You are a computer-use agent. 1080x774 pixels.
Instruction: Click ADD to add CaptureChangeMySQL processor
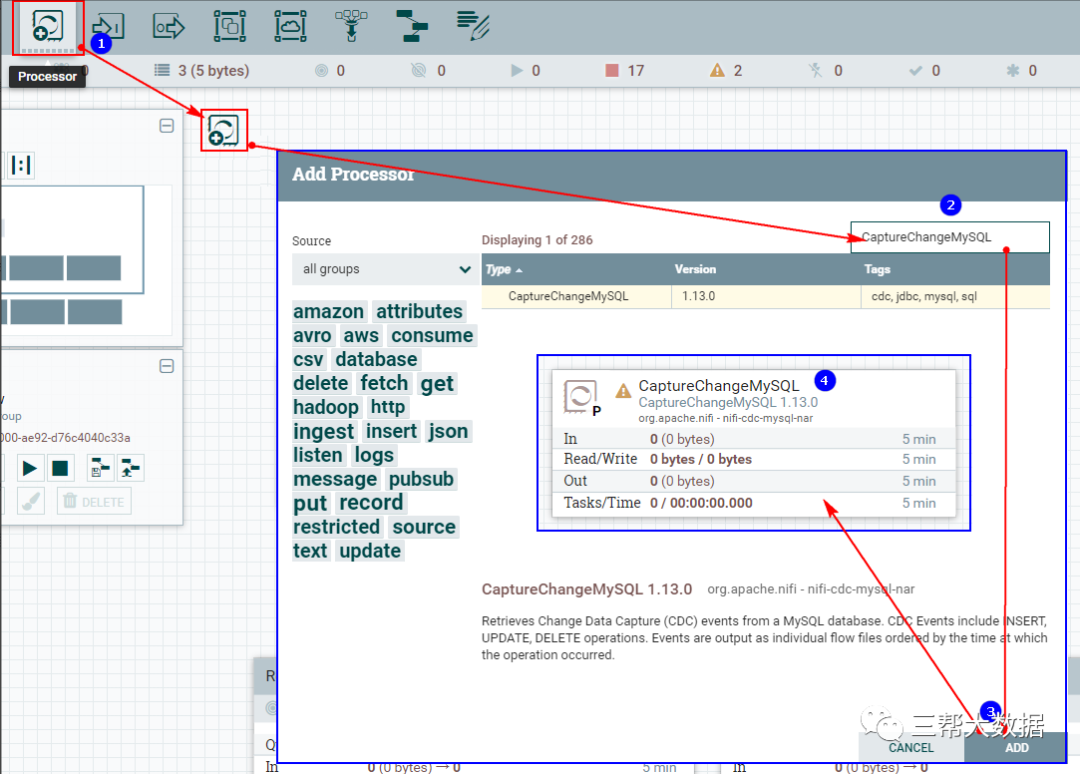[1016, 747]
